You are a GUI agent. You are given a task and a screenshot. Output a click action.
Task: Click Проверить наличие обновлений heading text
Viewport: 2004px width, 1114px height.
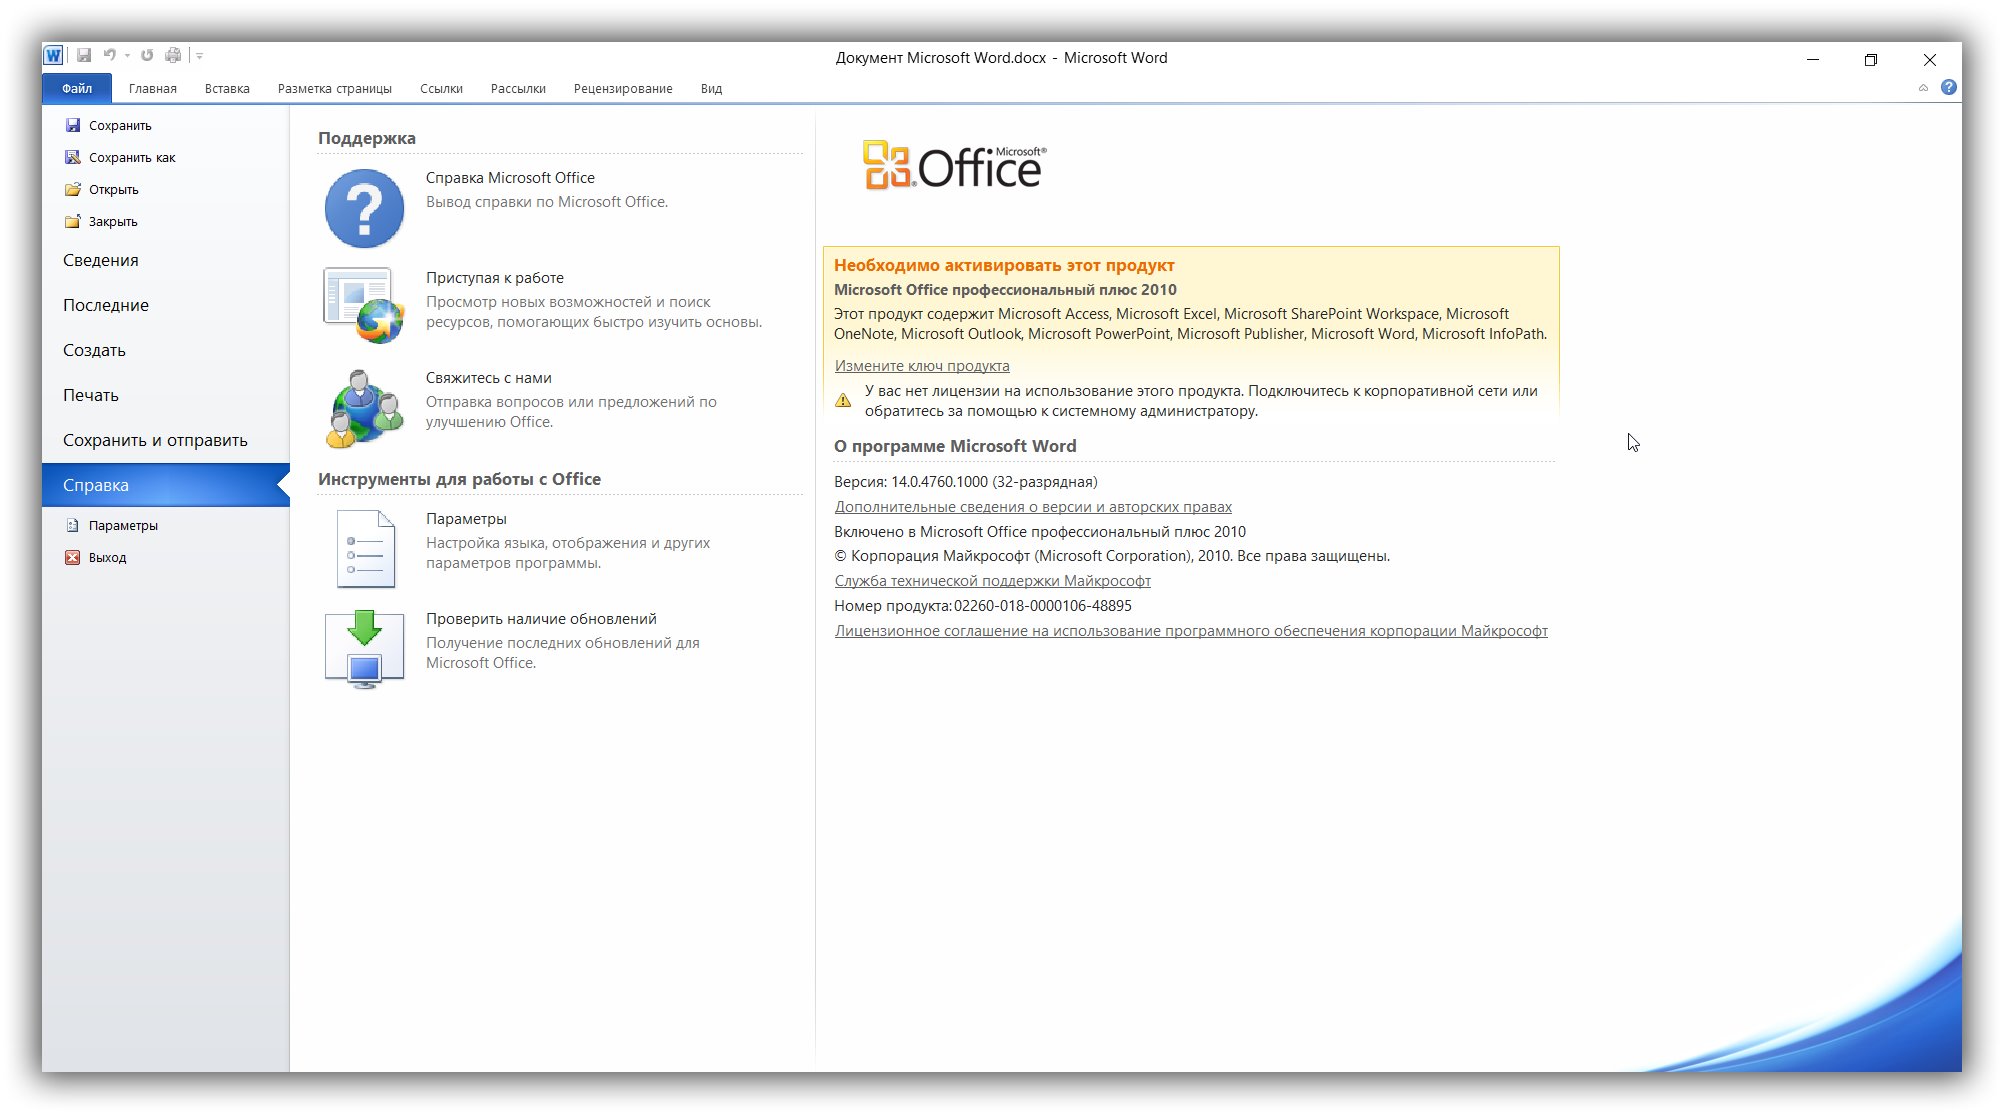[541, 618]
